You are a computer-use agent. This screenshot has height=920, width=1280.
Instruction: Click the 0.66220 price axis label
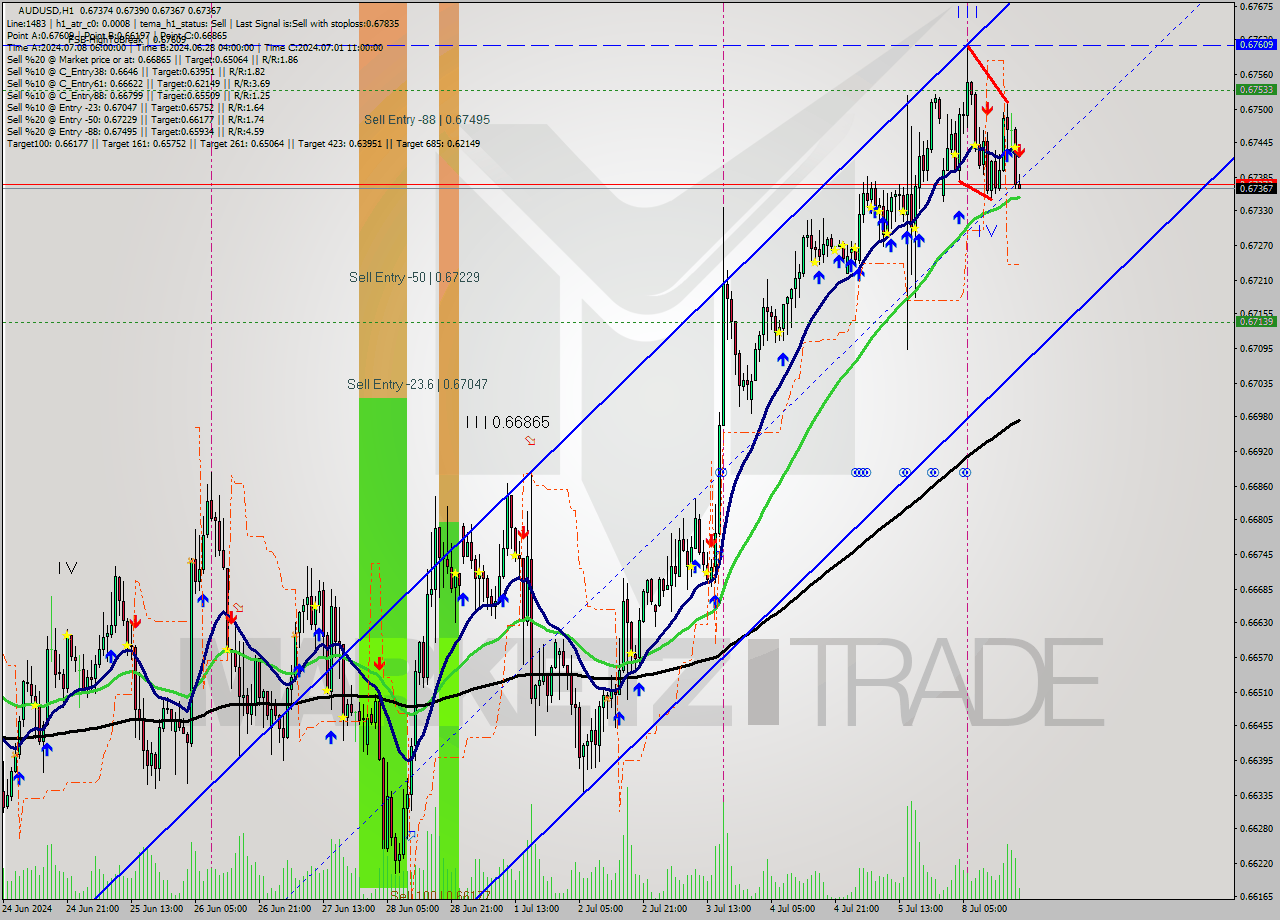1257,863
